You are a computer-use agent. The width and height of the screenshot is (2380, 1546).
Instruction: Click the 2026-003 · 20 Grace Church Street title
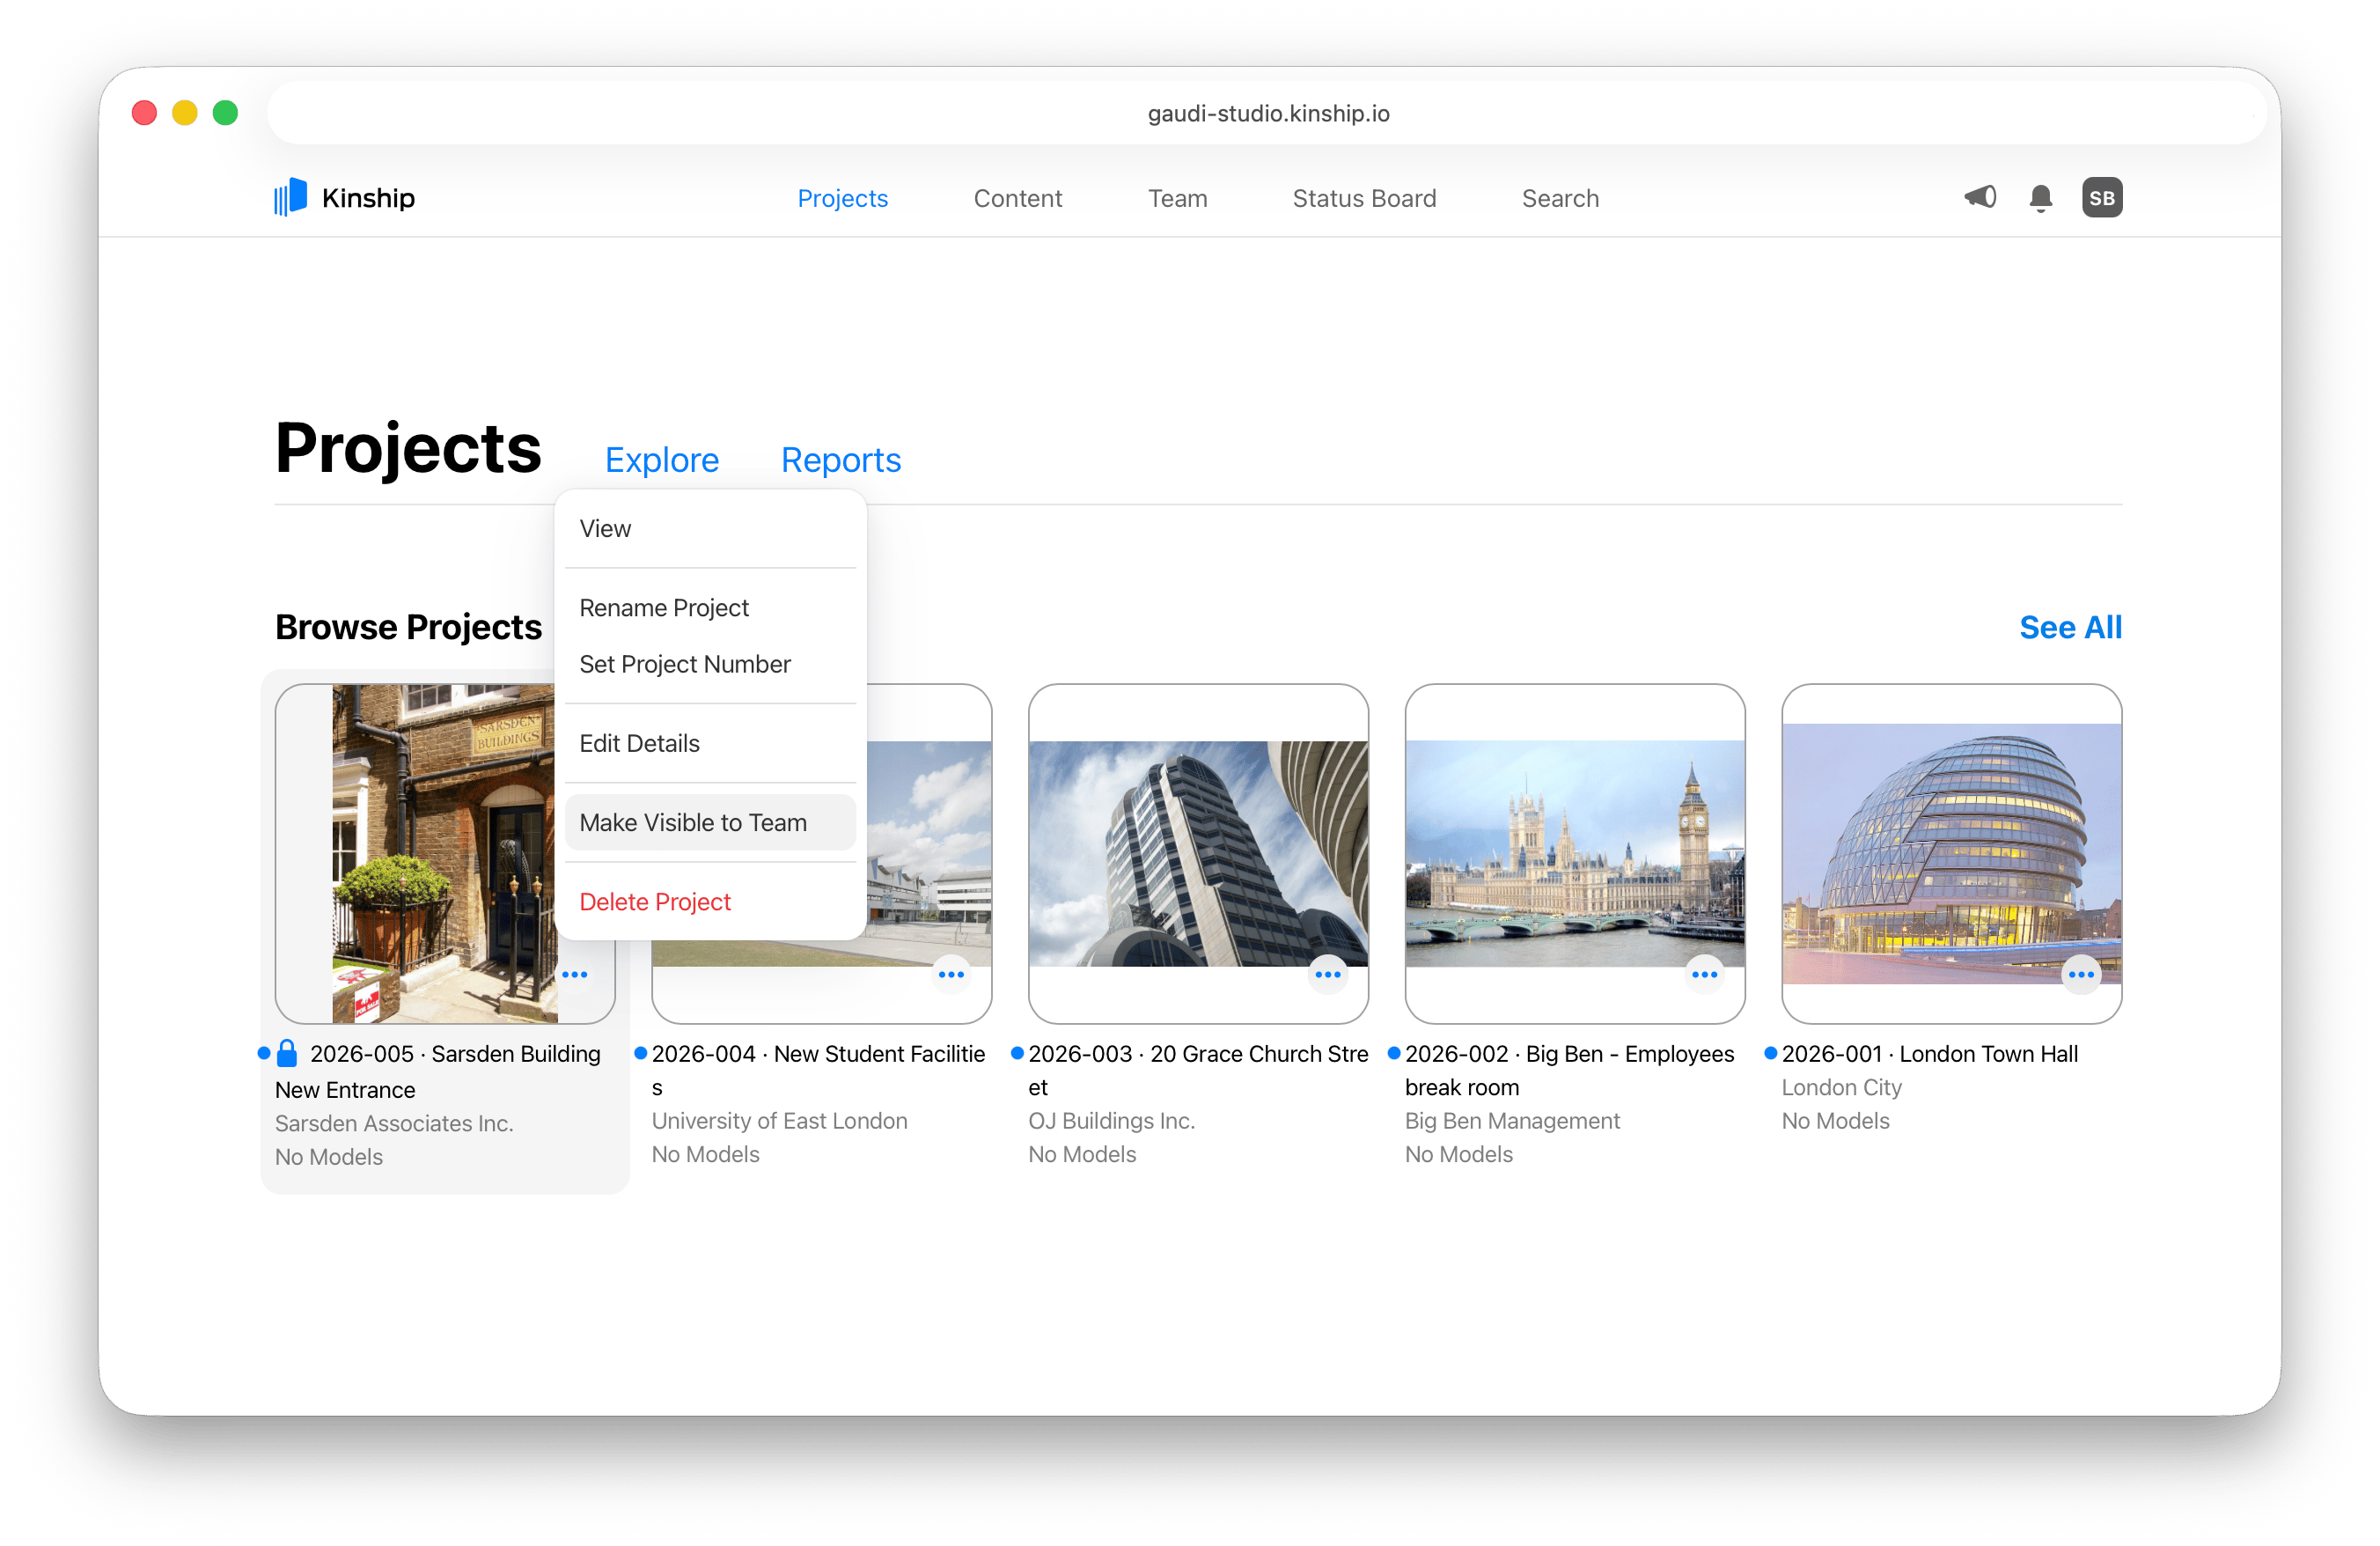(1198, 1070)
